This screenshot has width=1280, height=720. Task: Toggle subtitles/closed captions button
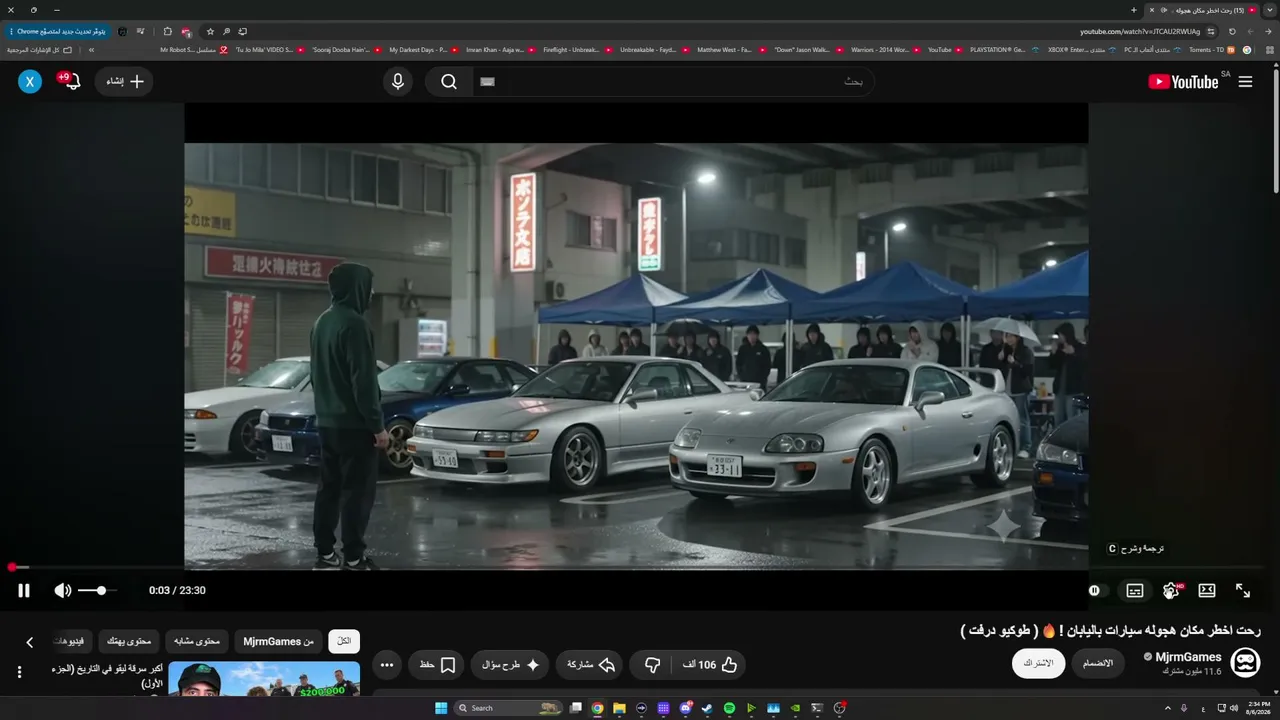coord(1135,591)
